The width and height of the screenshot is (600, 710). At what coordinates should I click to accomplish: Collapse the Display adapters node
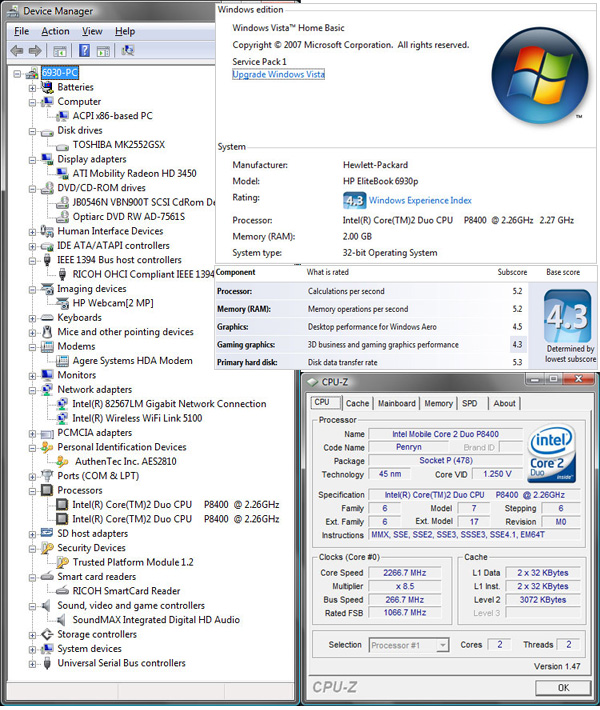[32, 160]
